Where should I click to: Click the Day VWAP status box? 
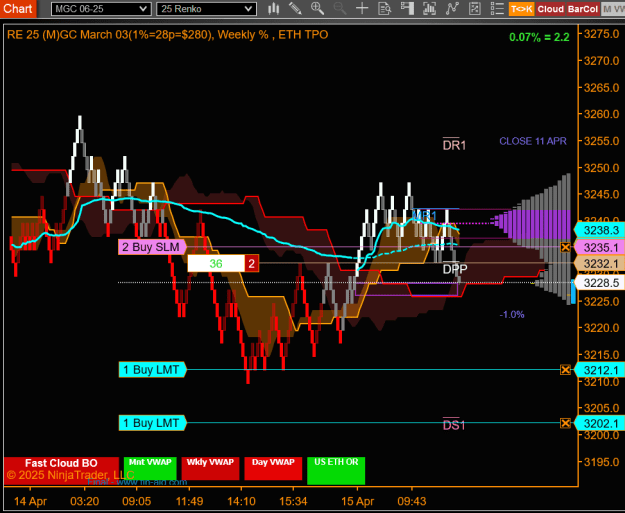tap(273, 469)
